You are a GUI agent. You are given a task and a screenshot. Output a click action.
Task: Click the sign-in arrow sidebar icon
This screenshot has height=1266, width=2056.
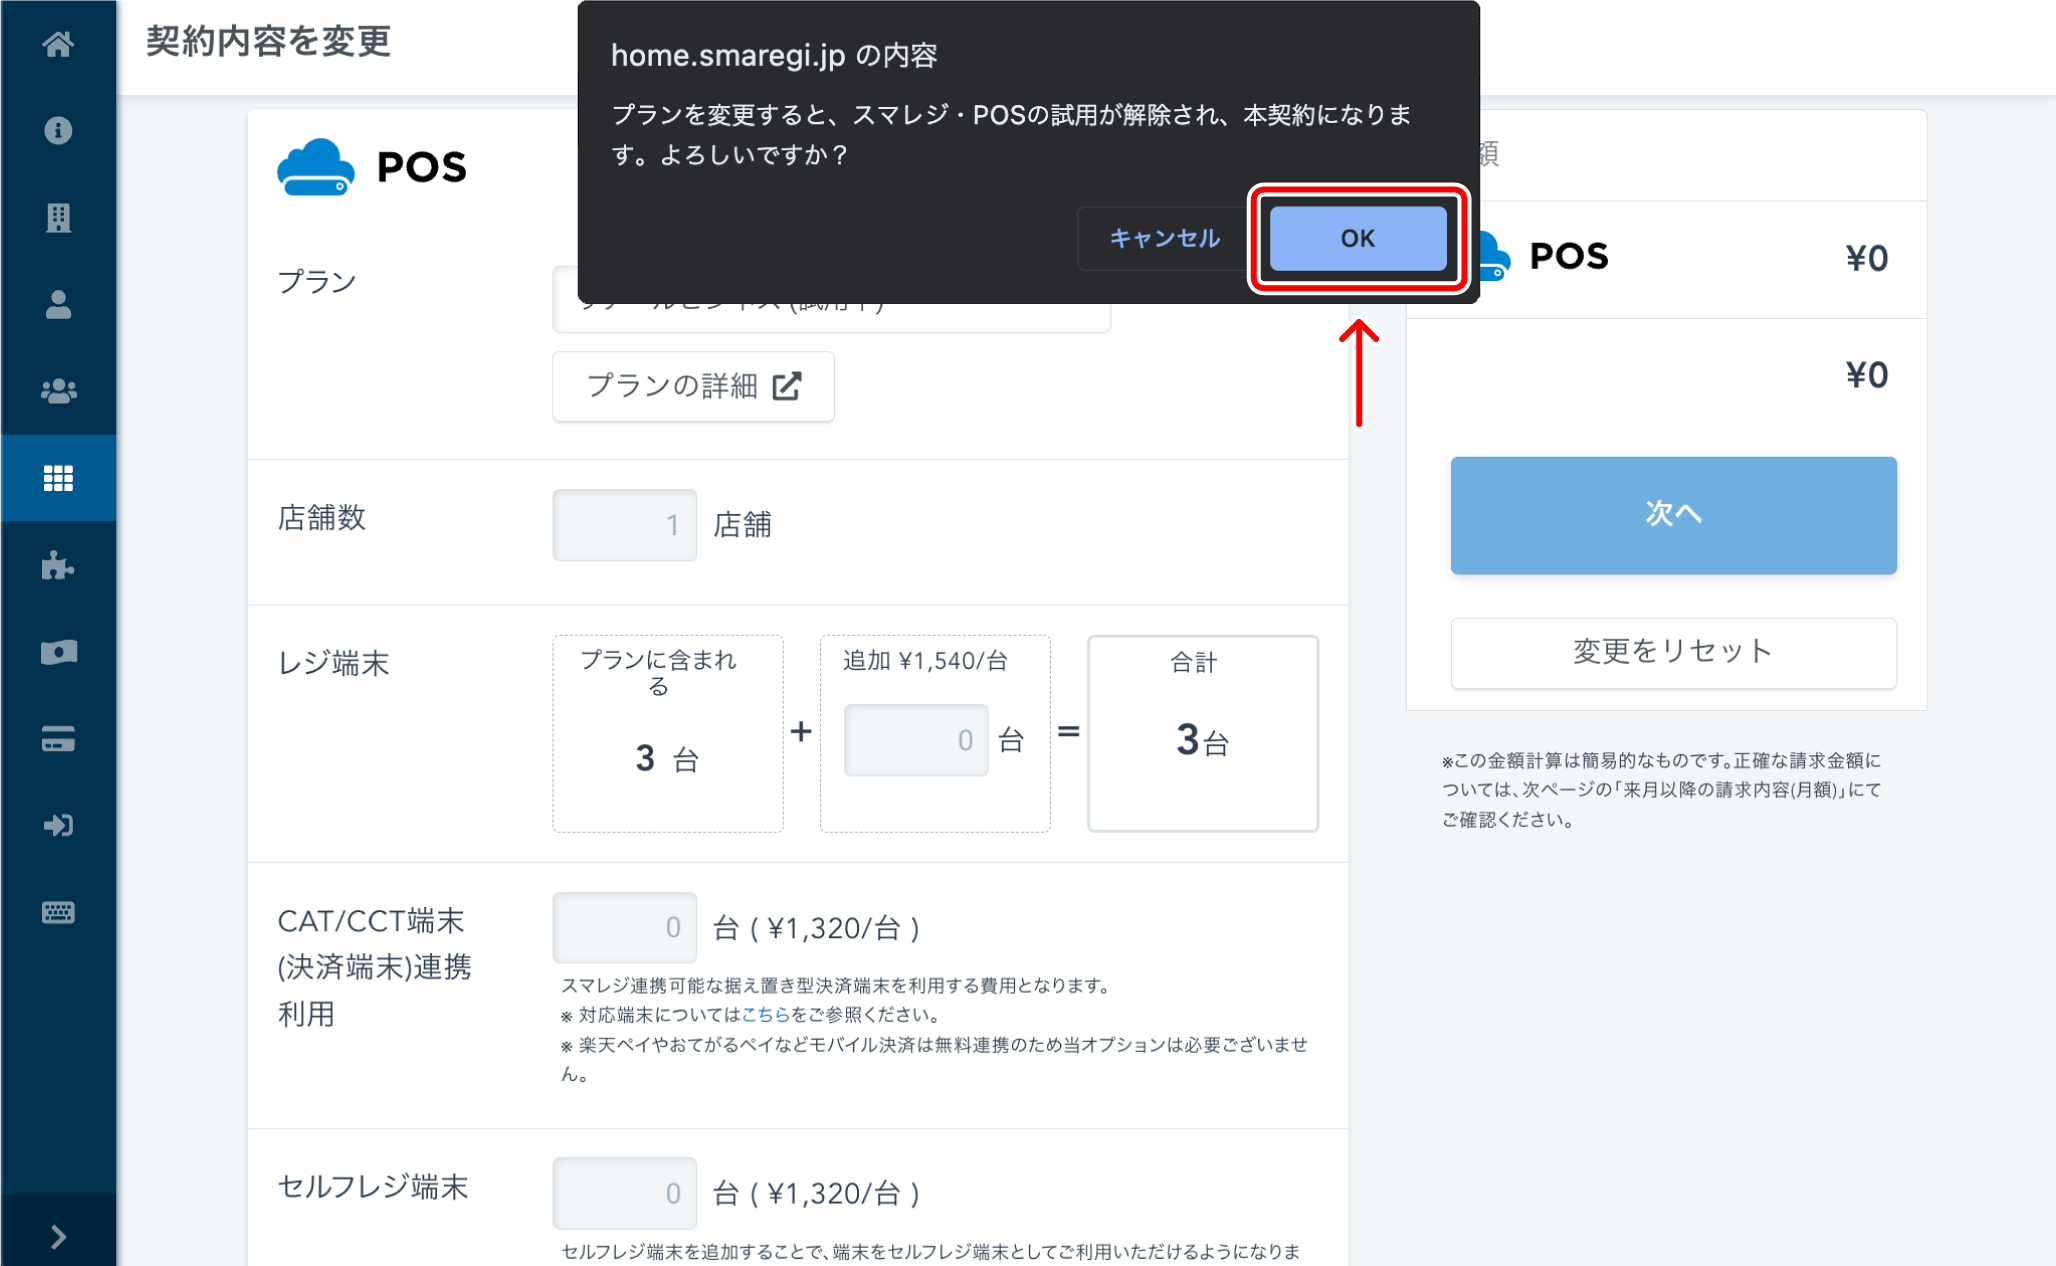click(58, 826)
